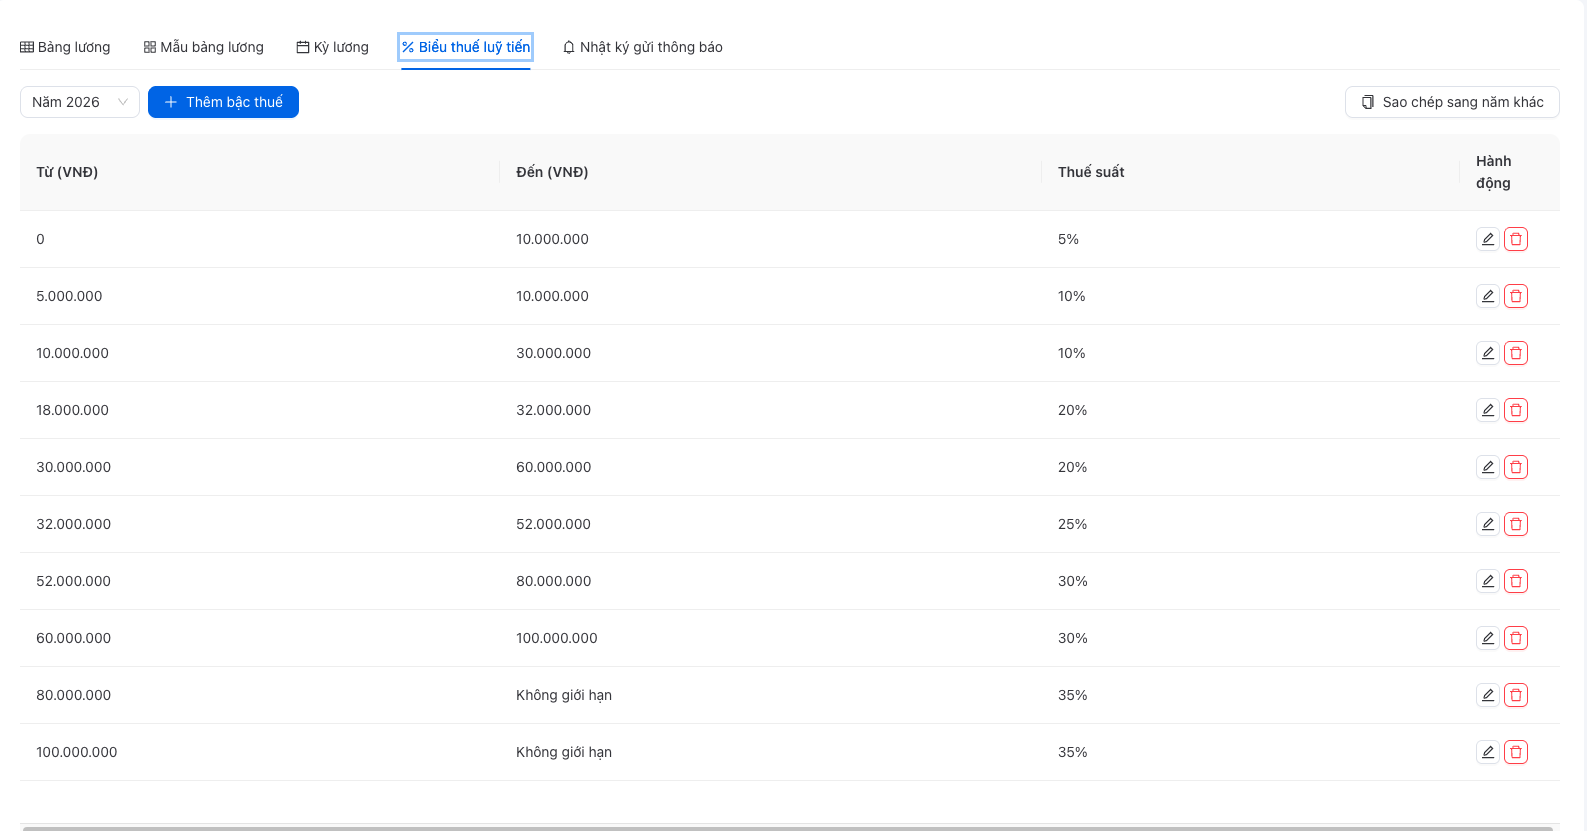The width and height of the screenshot is (1587, 831).
Task: Edit the 10.000.000 to 30.000.000 bracket
Action: 1488,353
